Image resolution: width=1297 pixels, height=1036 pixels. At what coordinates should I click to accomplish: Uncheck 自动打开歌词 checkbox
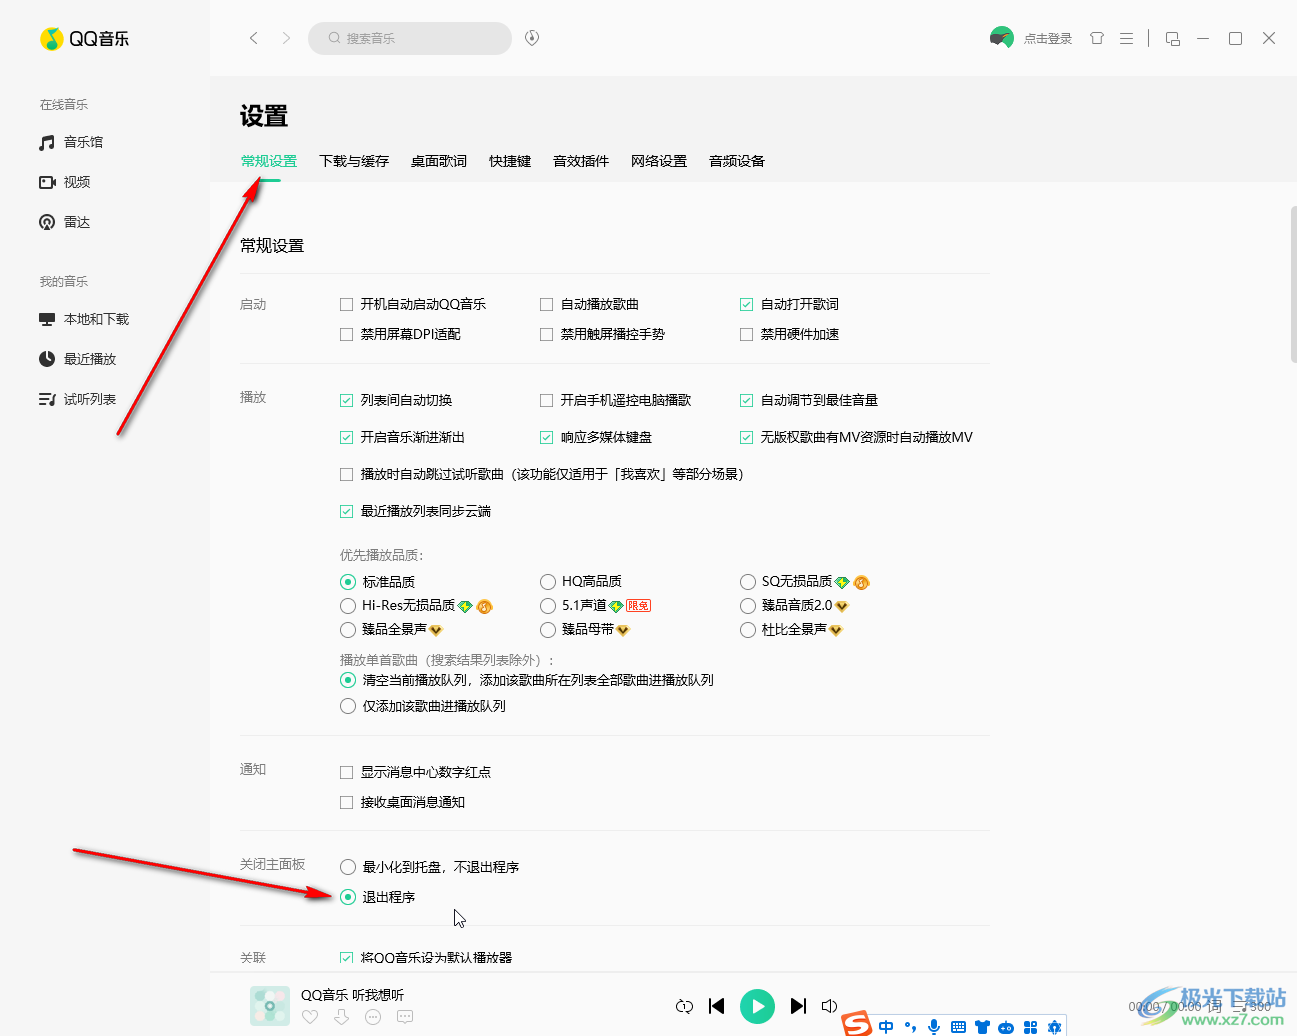pyautogui.click(x=747, y=304)
